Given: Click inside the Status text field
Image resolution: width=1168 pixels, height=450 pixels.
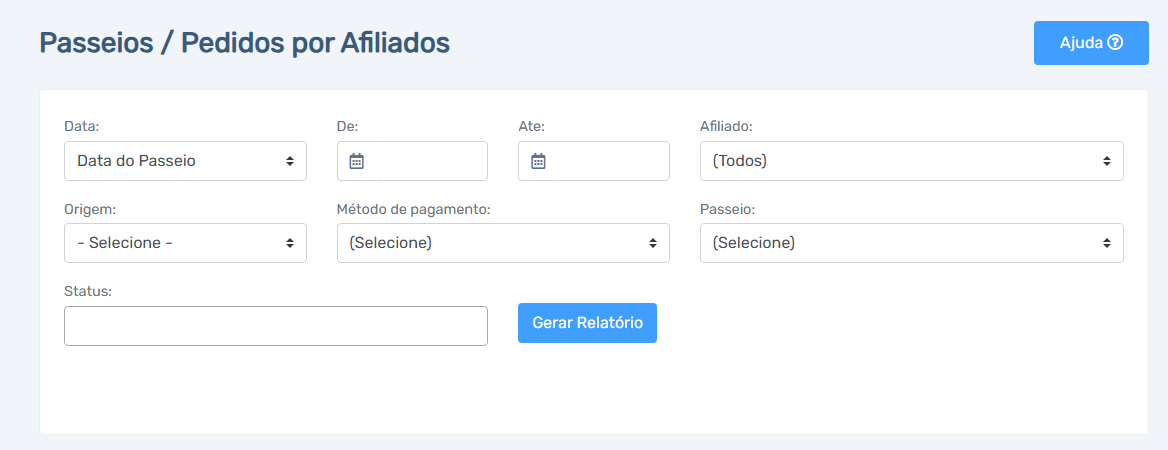Looking at the screenshot, I should 276,326.
